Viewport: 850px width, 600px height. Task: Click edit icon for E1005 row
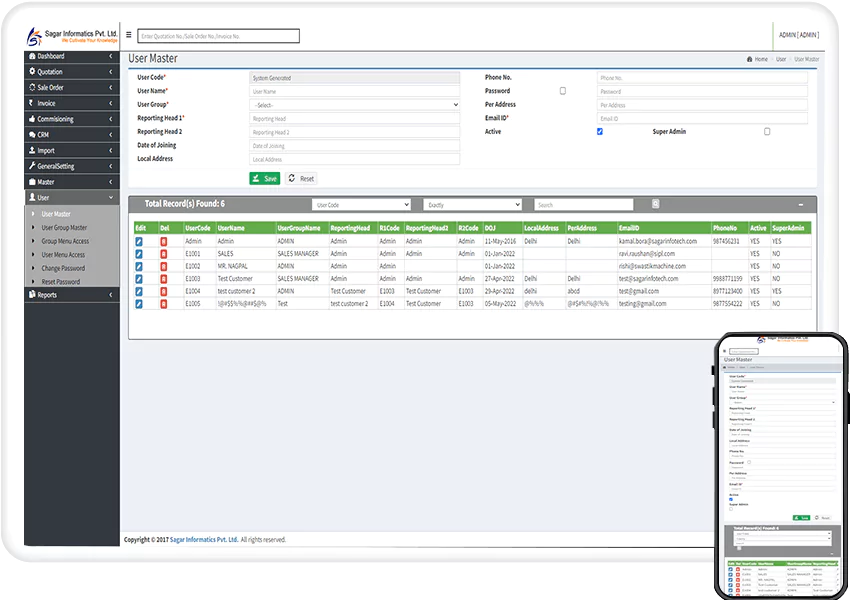tap(139, 304)
